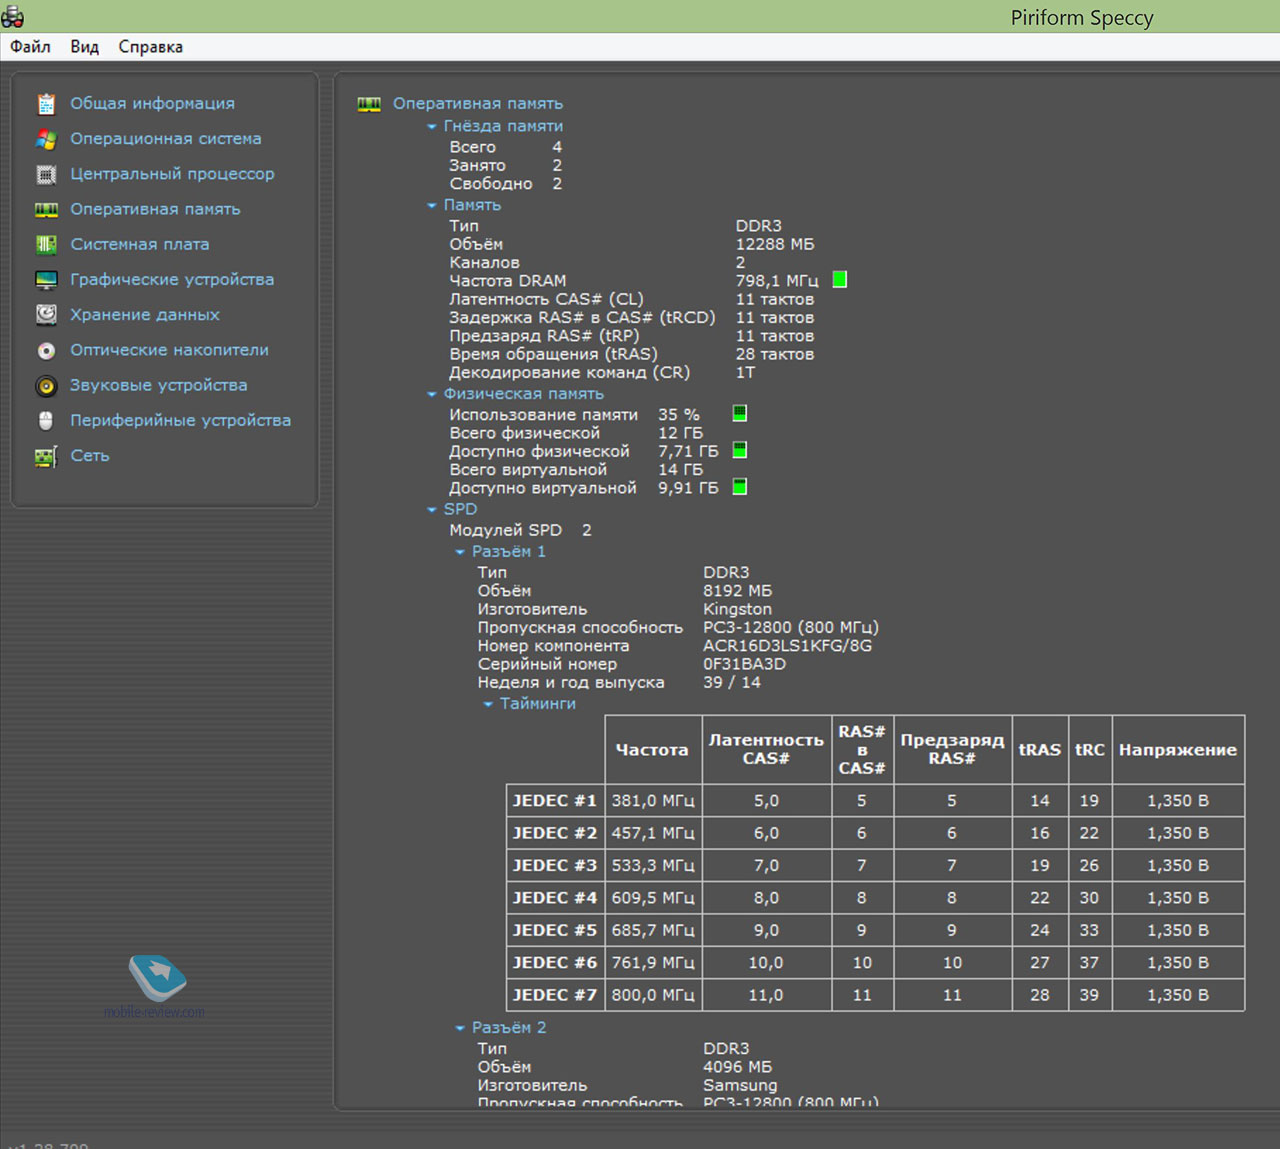Click the Оперативная память main heading
1280x1149 pixels.
[x=478, y=104]
